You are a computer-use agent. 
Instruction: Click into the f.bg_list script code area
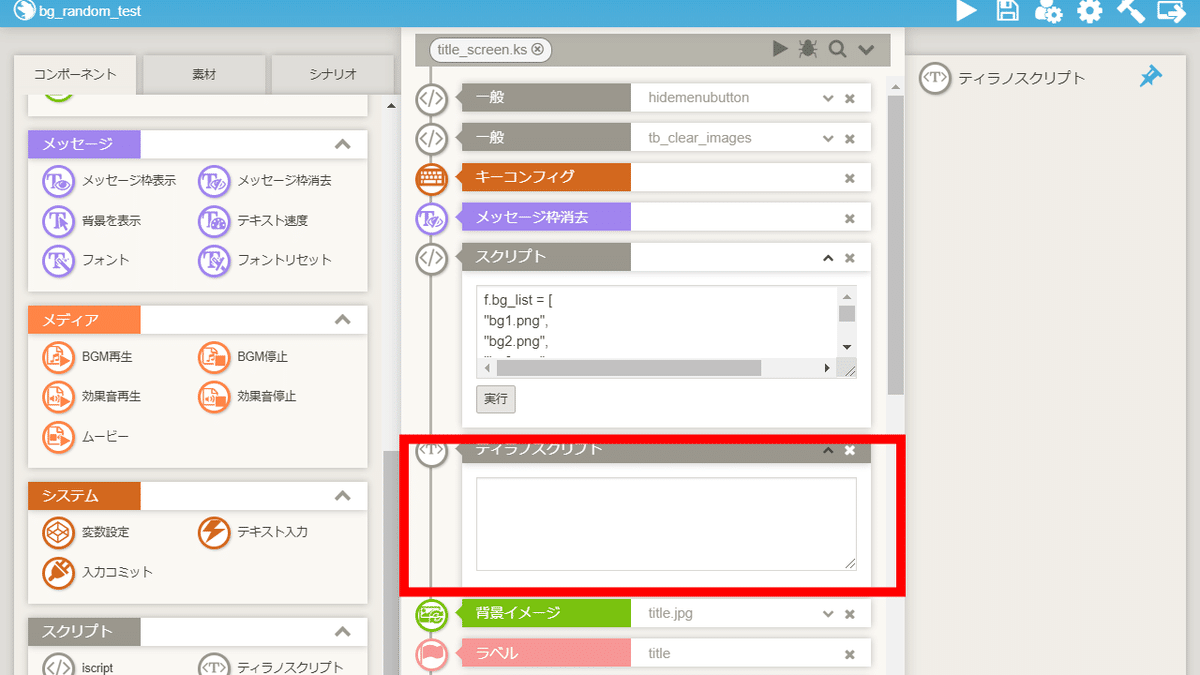pos(658,322)
